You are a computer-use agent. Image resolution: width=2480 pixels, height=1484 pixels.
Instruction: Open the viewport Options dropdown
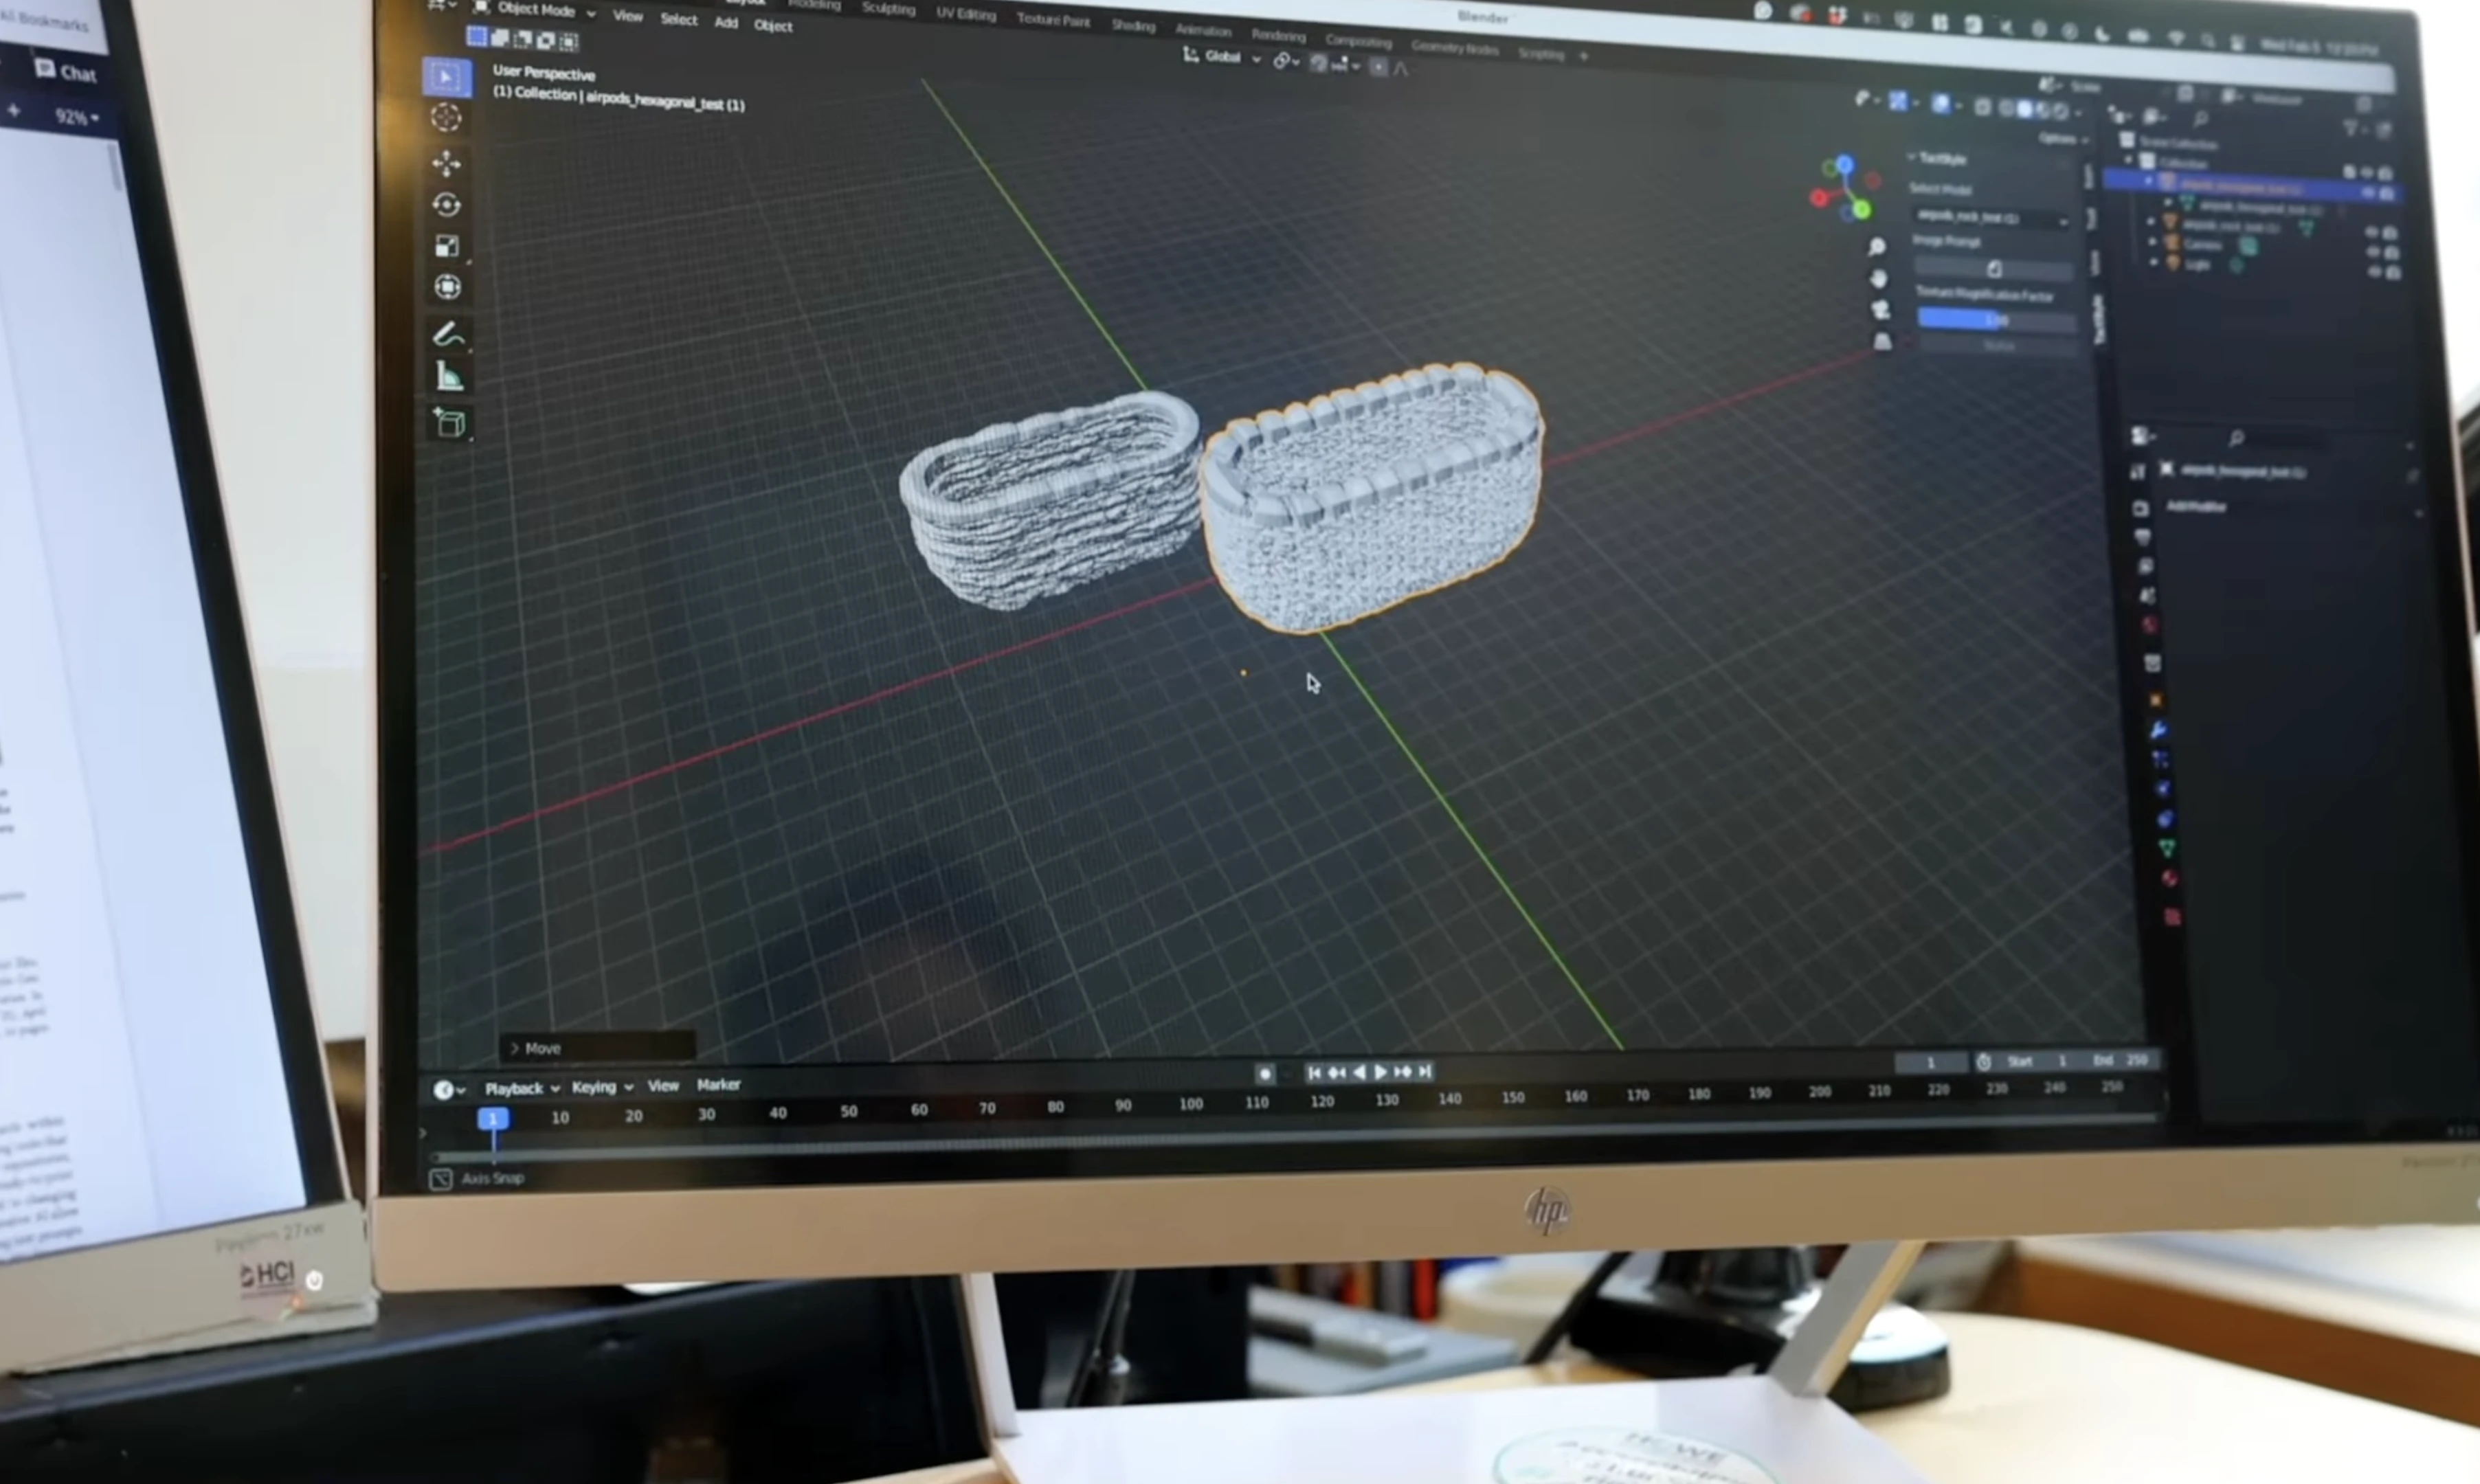tap(2064, 139)
